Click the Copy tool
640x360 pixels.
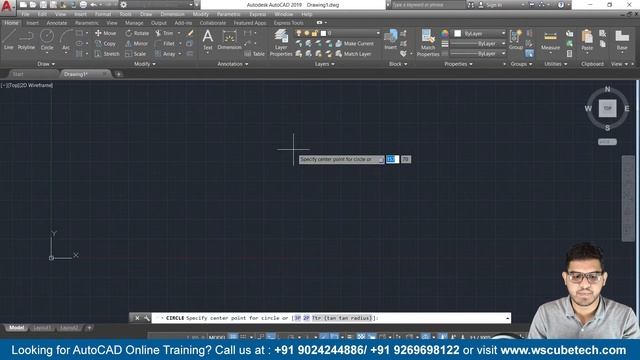point(106,43)
